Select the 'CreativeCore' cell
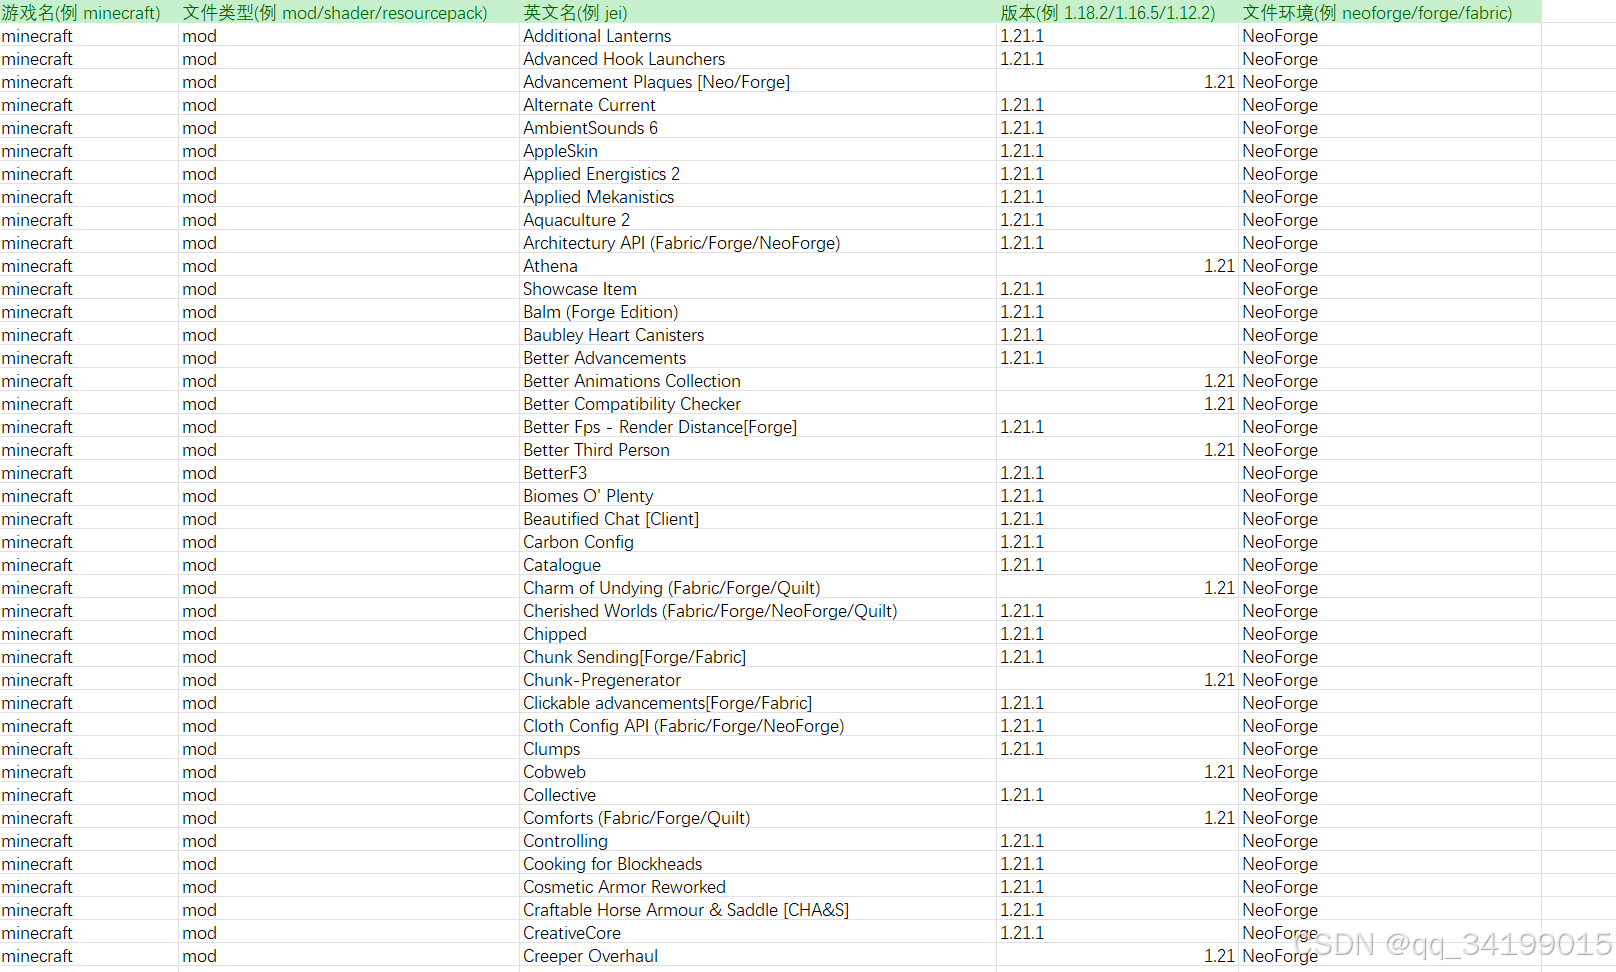The height and width of the screenshot is (972, 1616). tap(758, 933)
